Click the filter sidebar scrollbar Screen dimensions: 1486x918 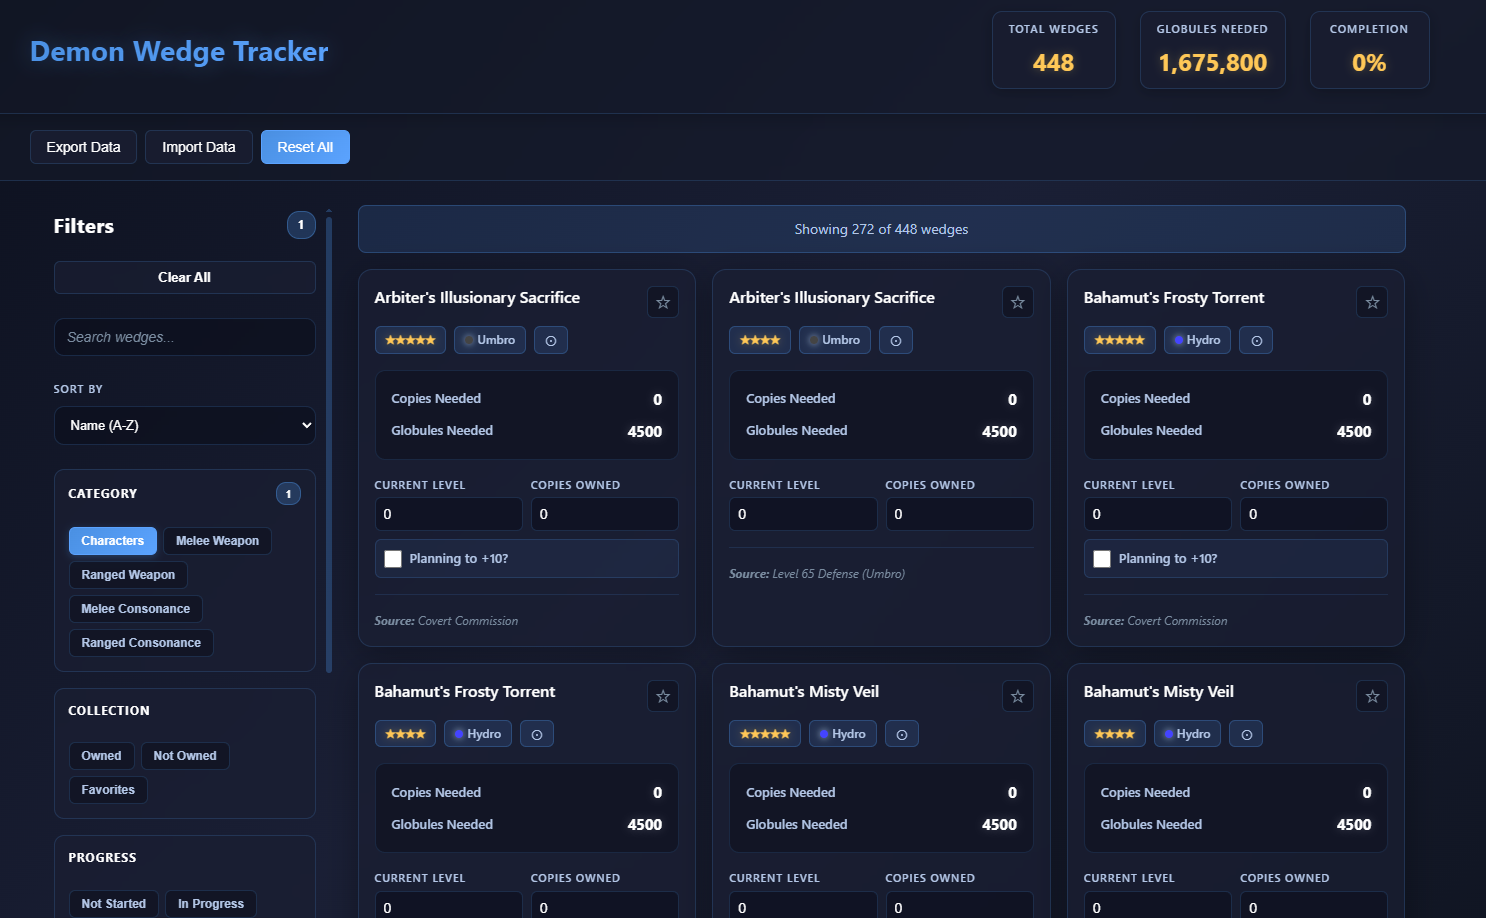329,444
